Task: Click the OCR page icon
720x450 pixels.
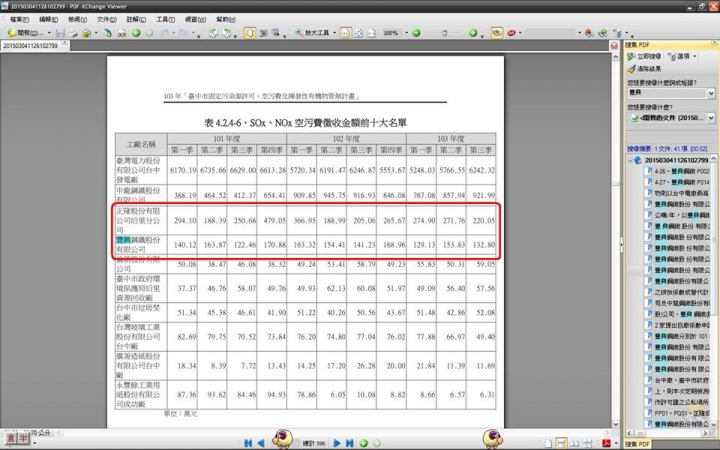Action: pyautogui.click(x=122, y=33)
